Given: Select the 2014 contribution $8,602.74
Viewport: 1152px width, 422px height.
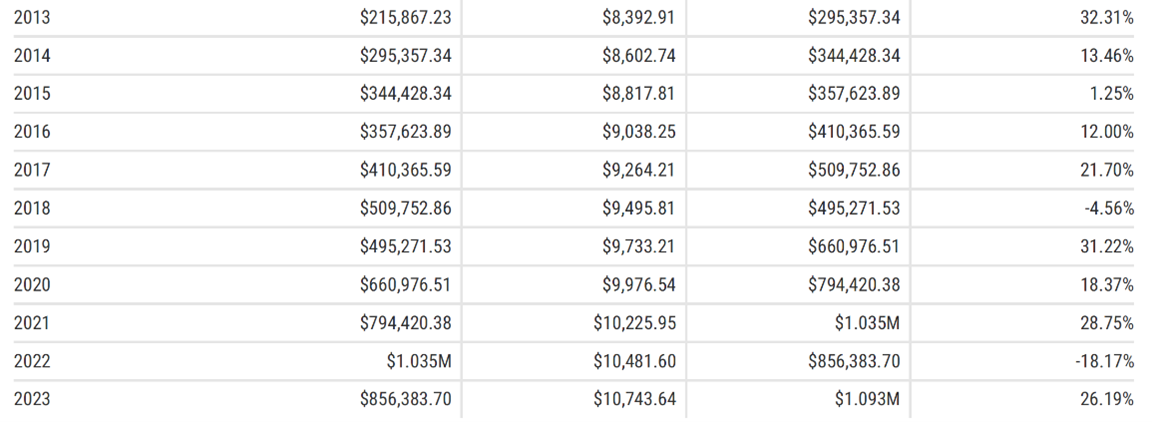Looking at the screenshot, I should click(x=638, y=56).
